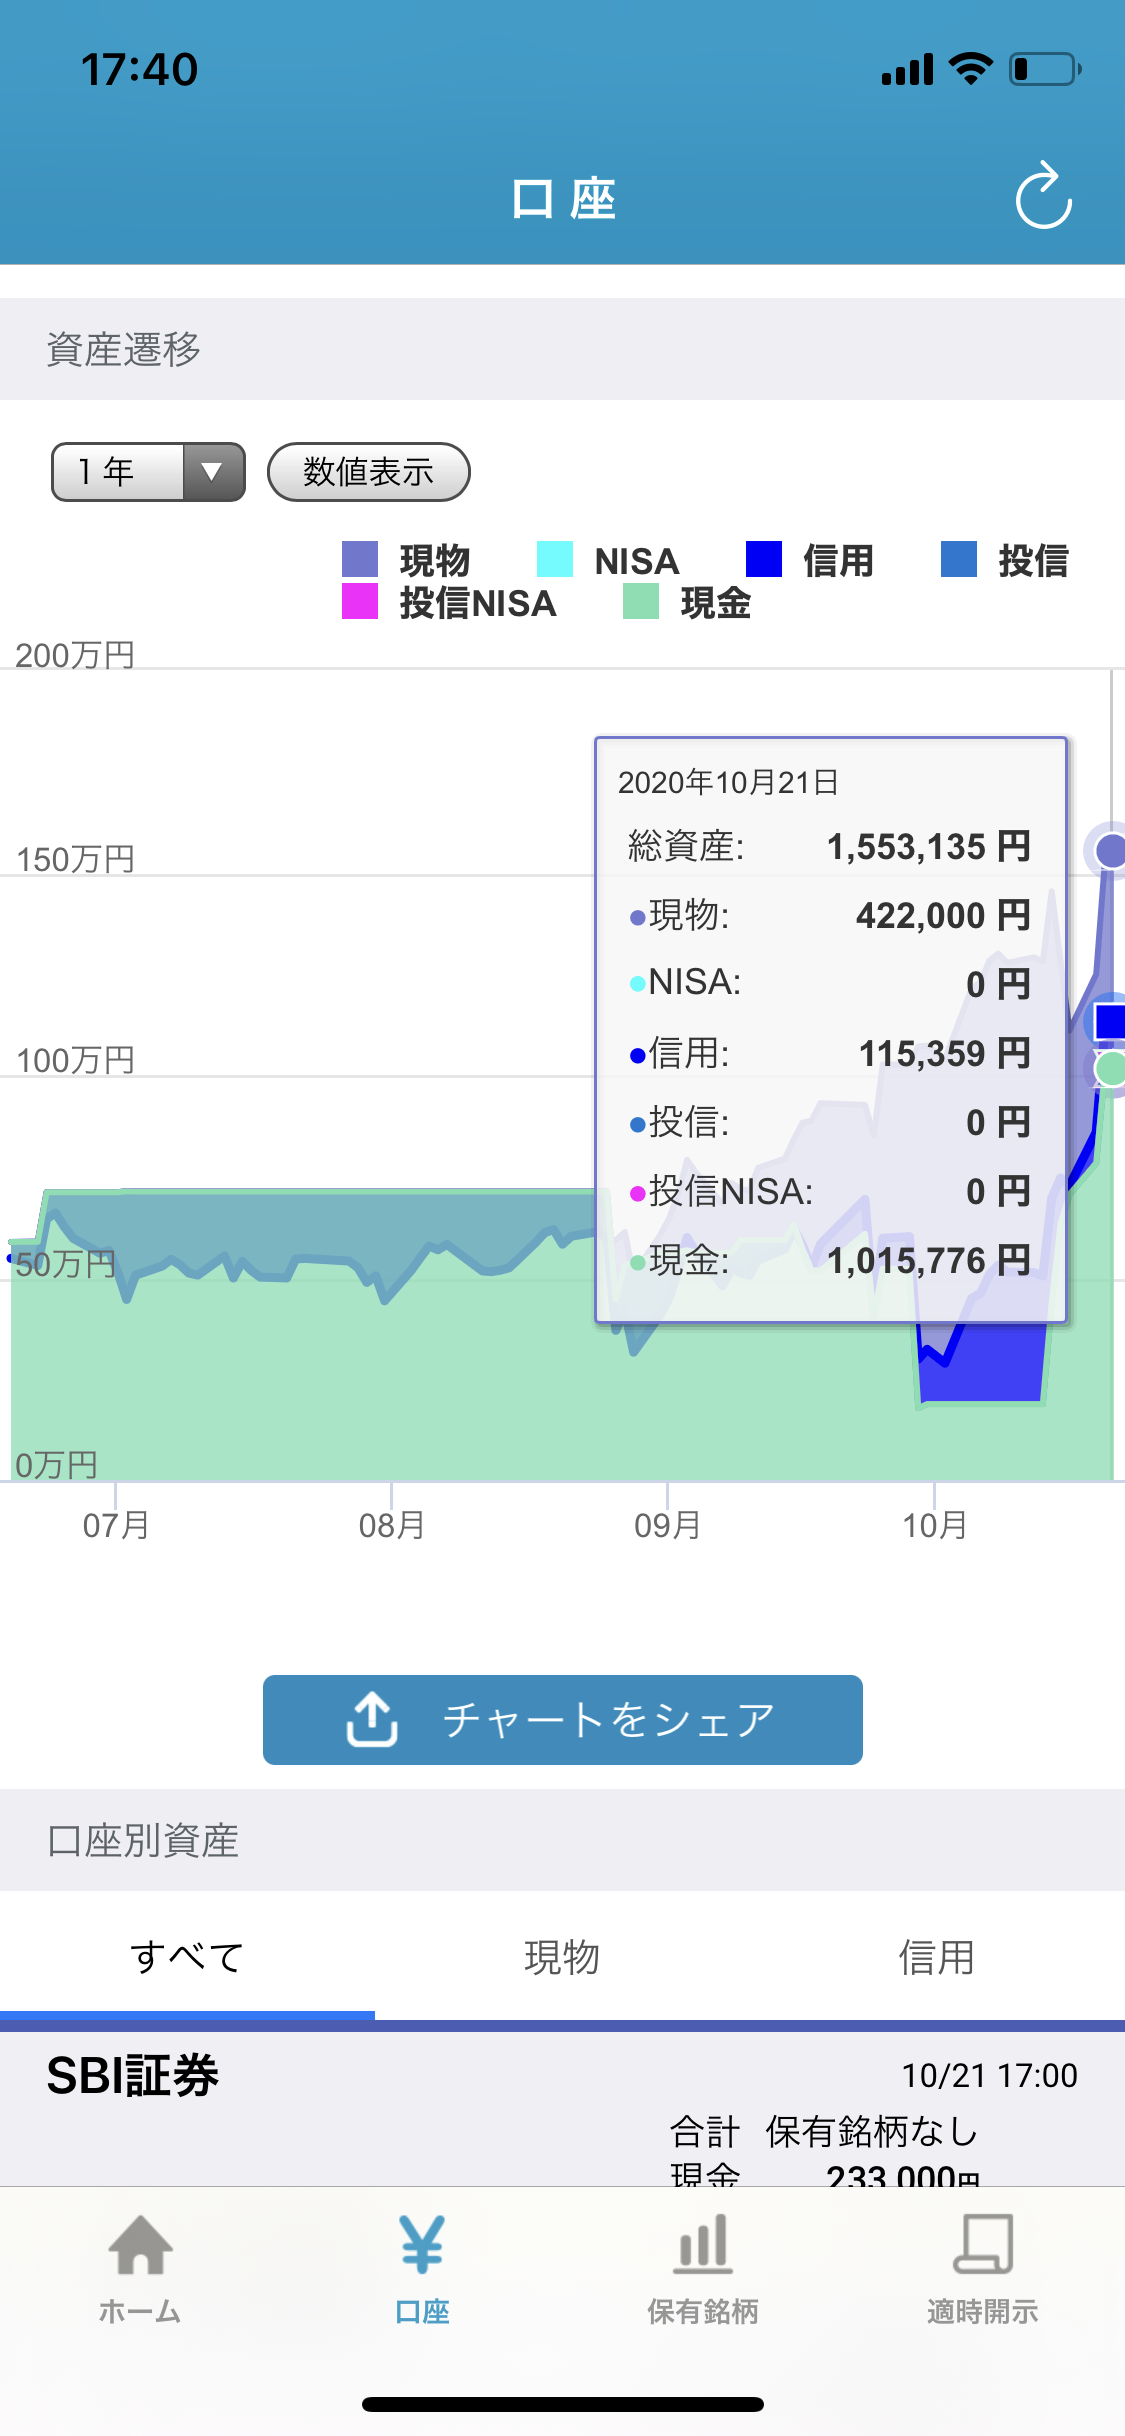
Task: Toggle 数値表示 value display
Action: (368, 472)
